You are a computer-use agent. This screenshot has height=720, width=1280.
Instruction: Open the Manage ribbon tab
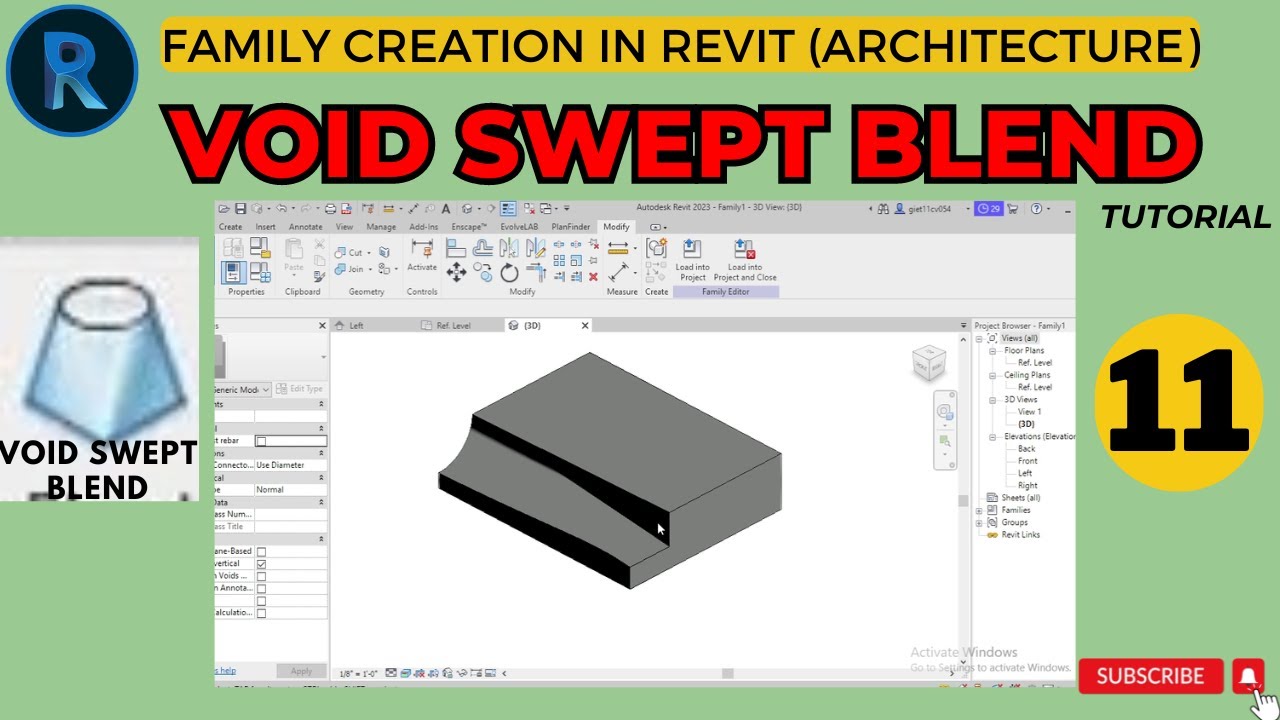tap(381, 227)
